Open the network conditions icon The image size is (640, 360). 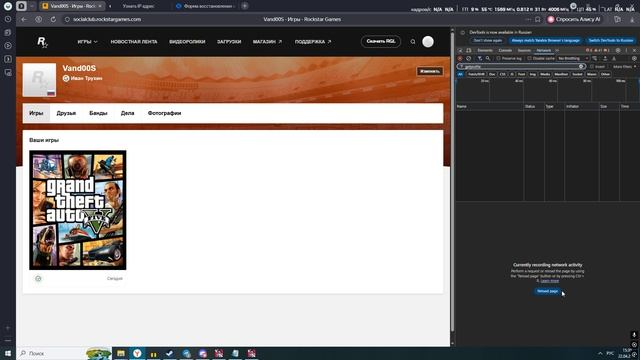pos(595,58)
